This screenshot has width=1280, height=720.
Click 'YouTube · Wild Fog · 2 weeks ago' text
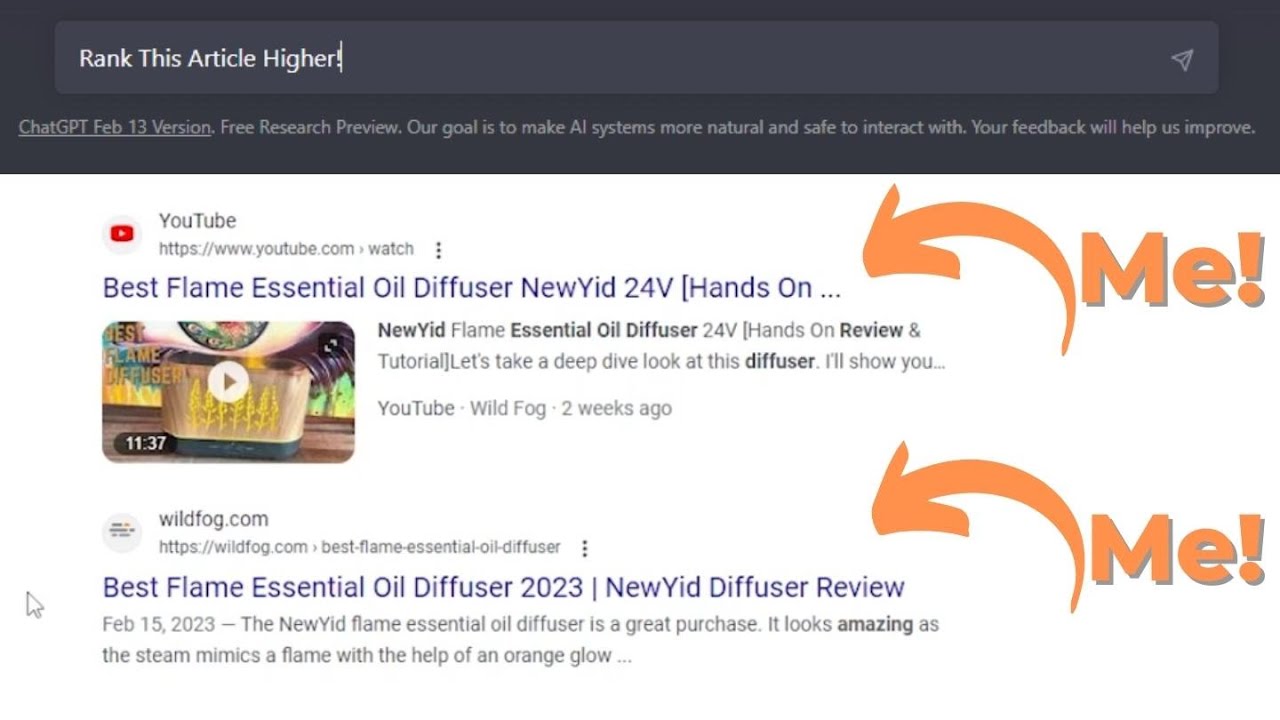point(525,408)
